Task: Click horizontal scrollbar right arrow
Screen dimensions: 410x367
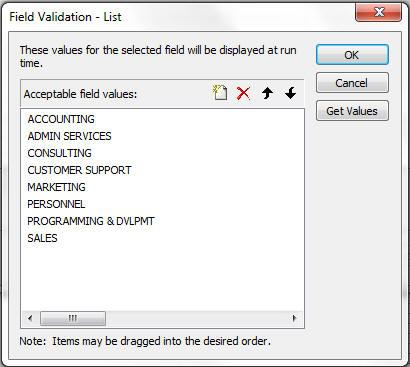Action: (294, 318)
